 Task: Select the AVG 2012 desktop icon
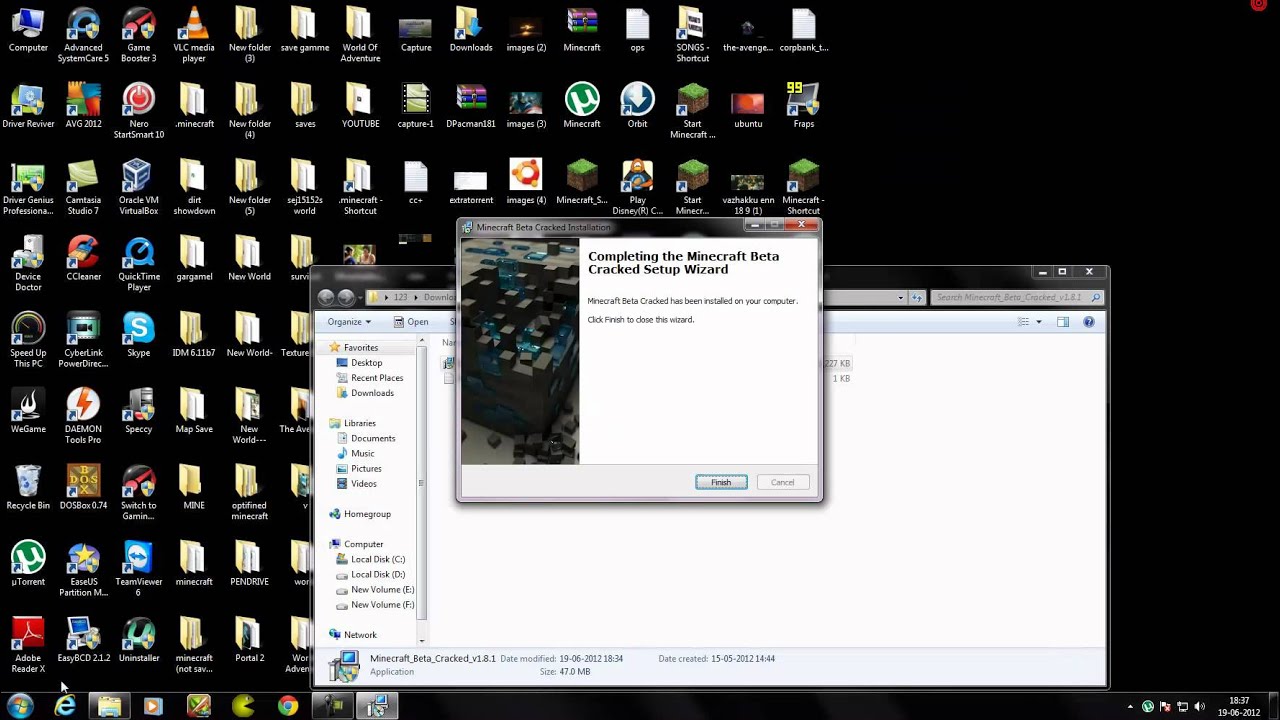coord(83,106)
